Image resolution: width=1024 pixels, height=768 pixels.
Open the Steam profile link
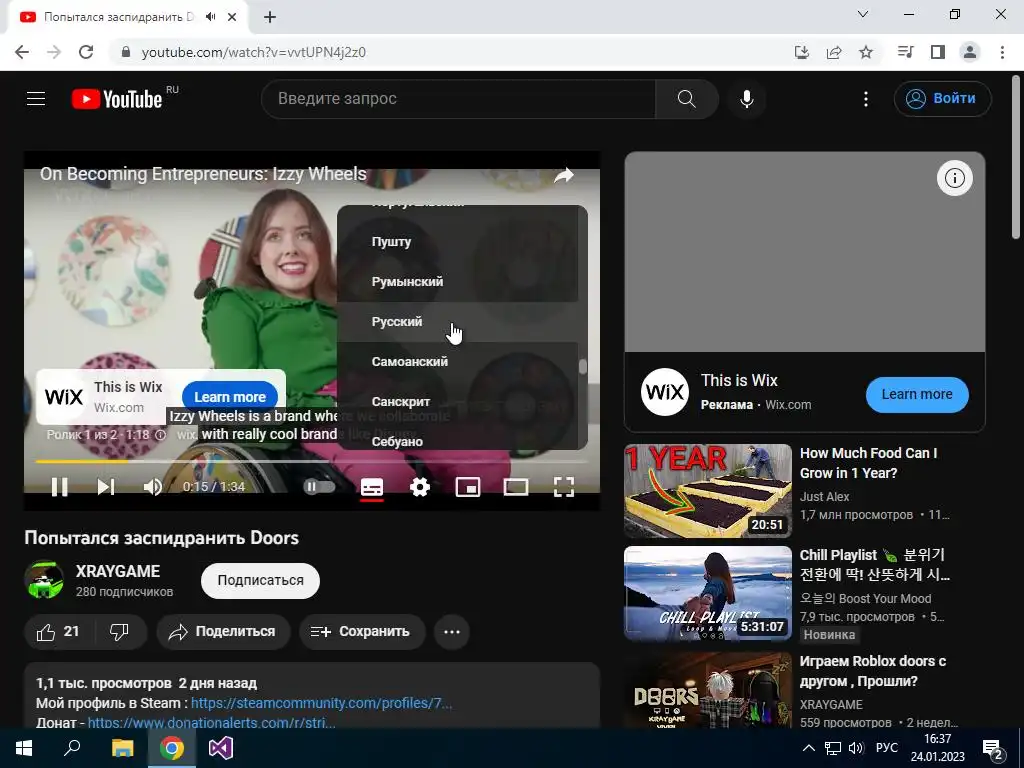[x=321, y=703]
